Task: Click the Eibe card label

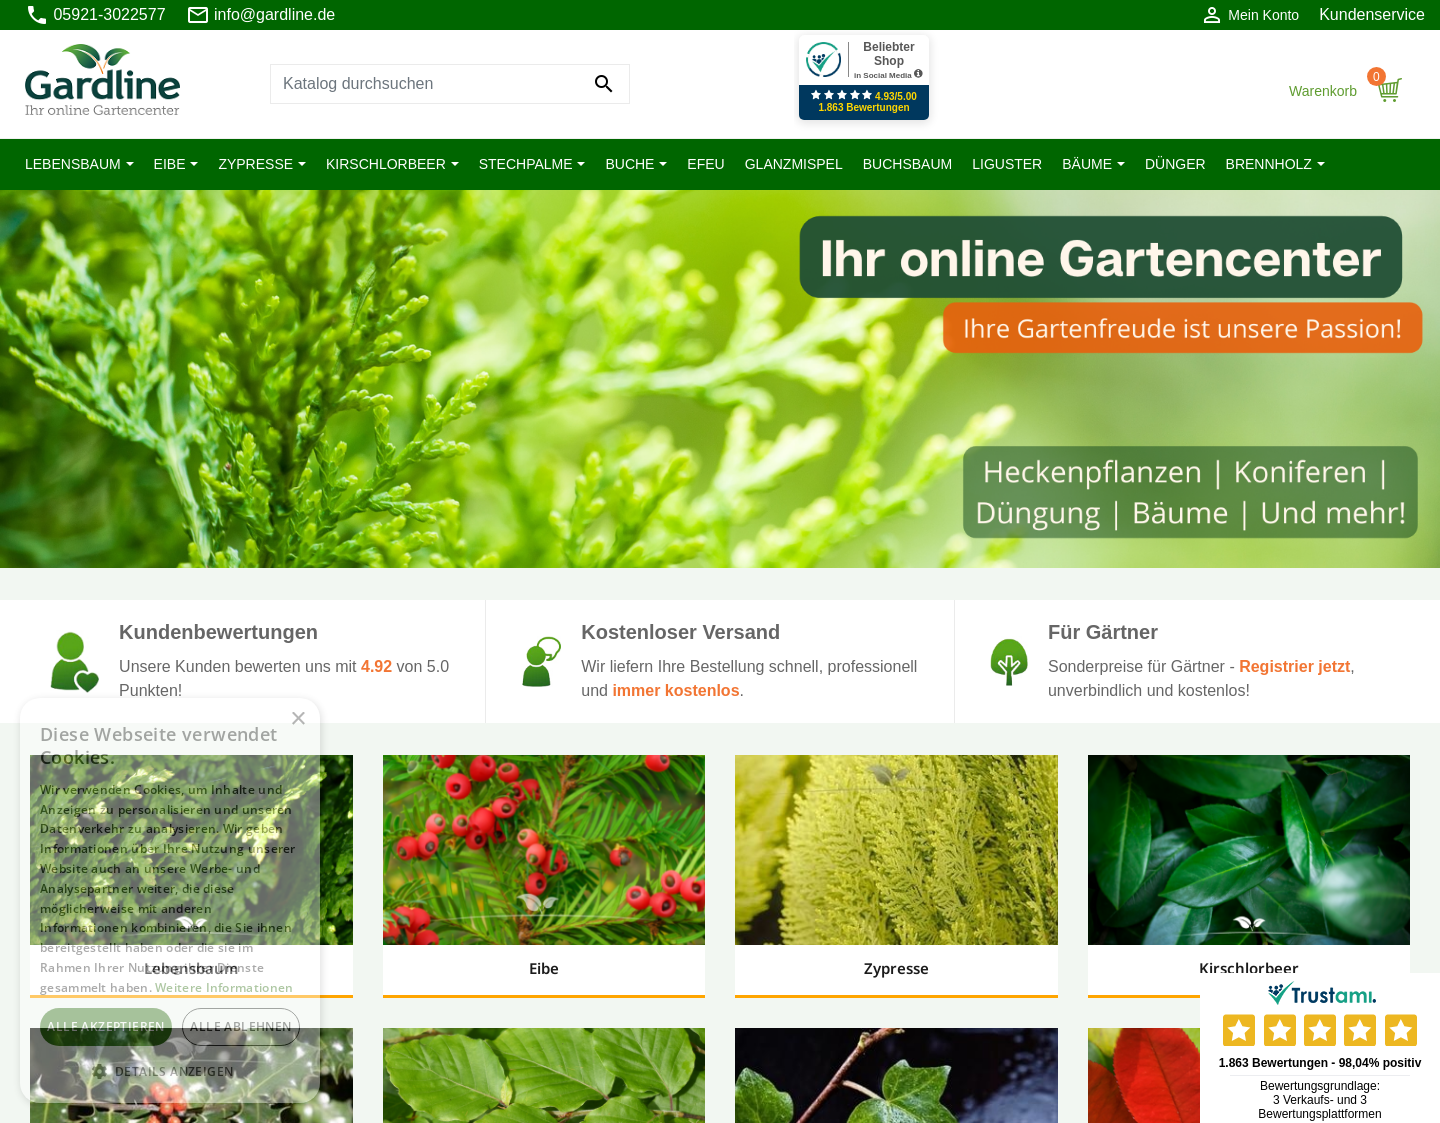Action: pos(544,968)
